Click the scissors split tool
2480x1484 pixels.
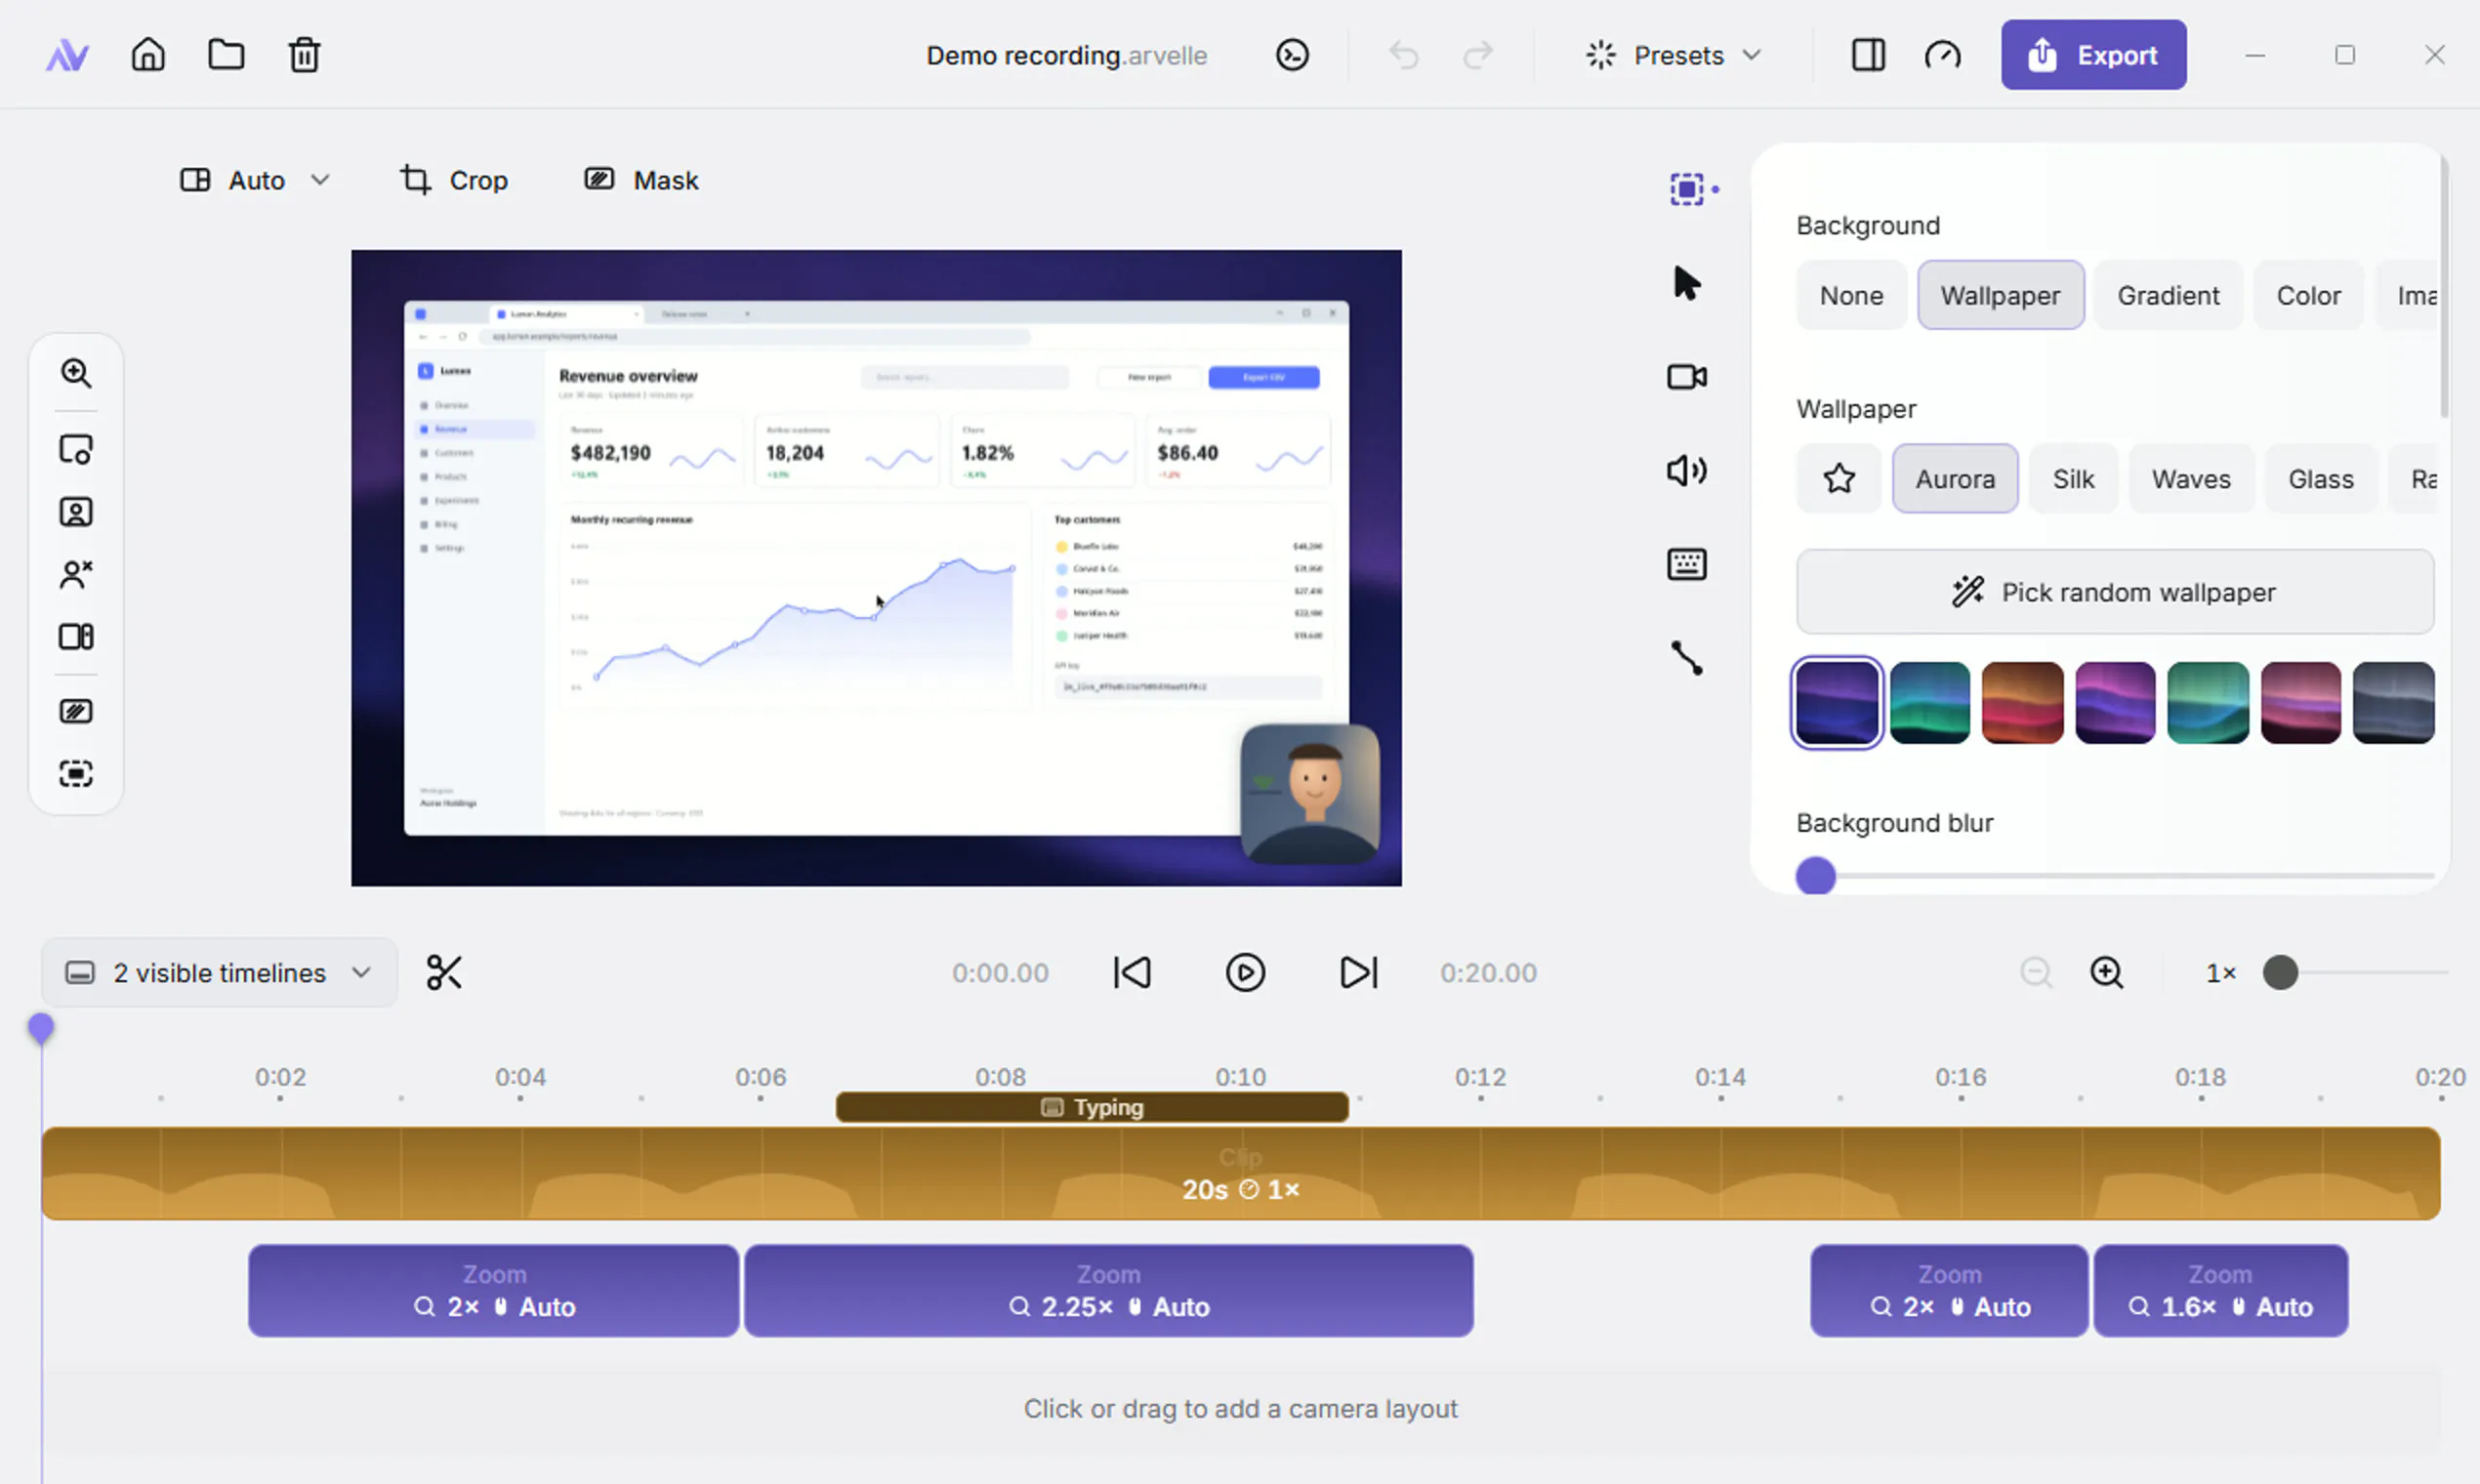444,972
